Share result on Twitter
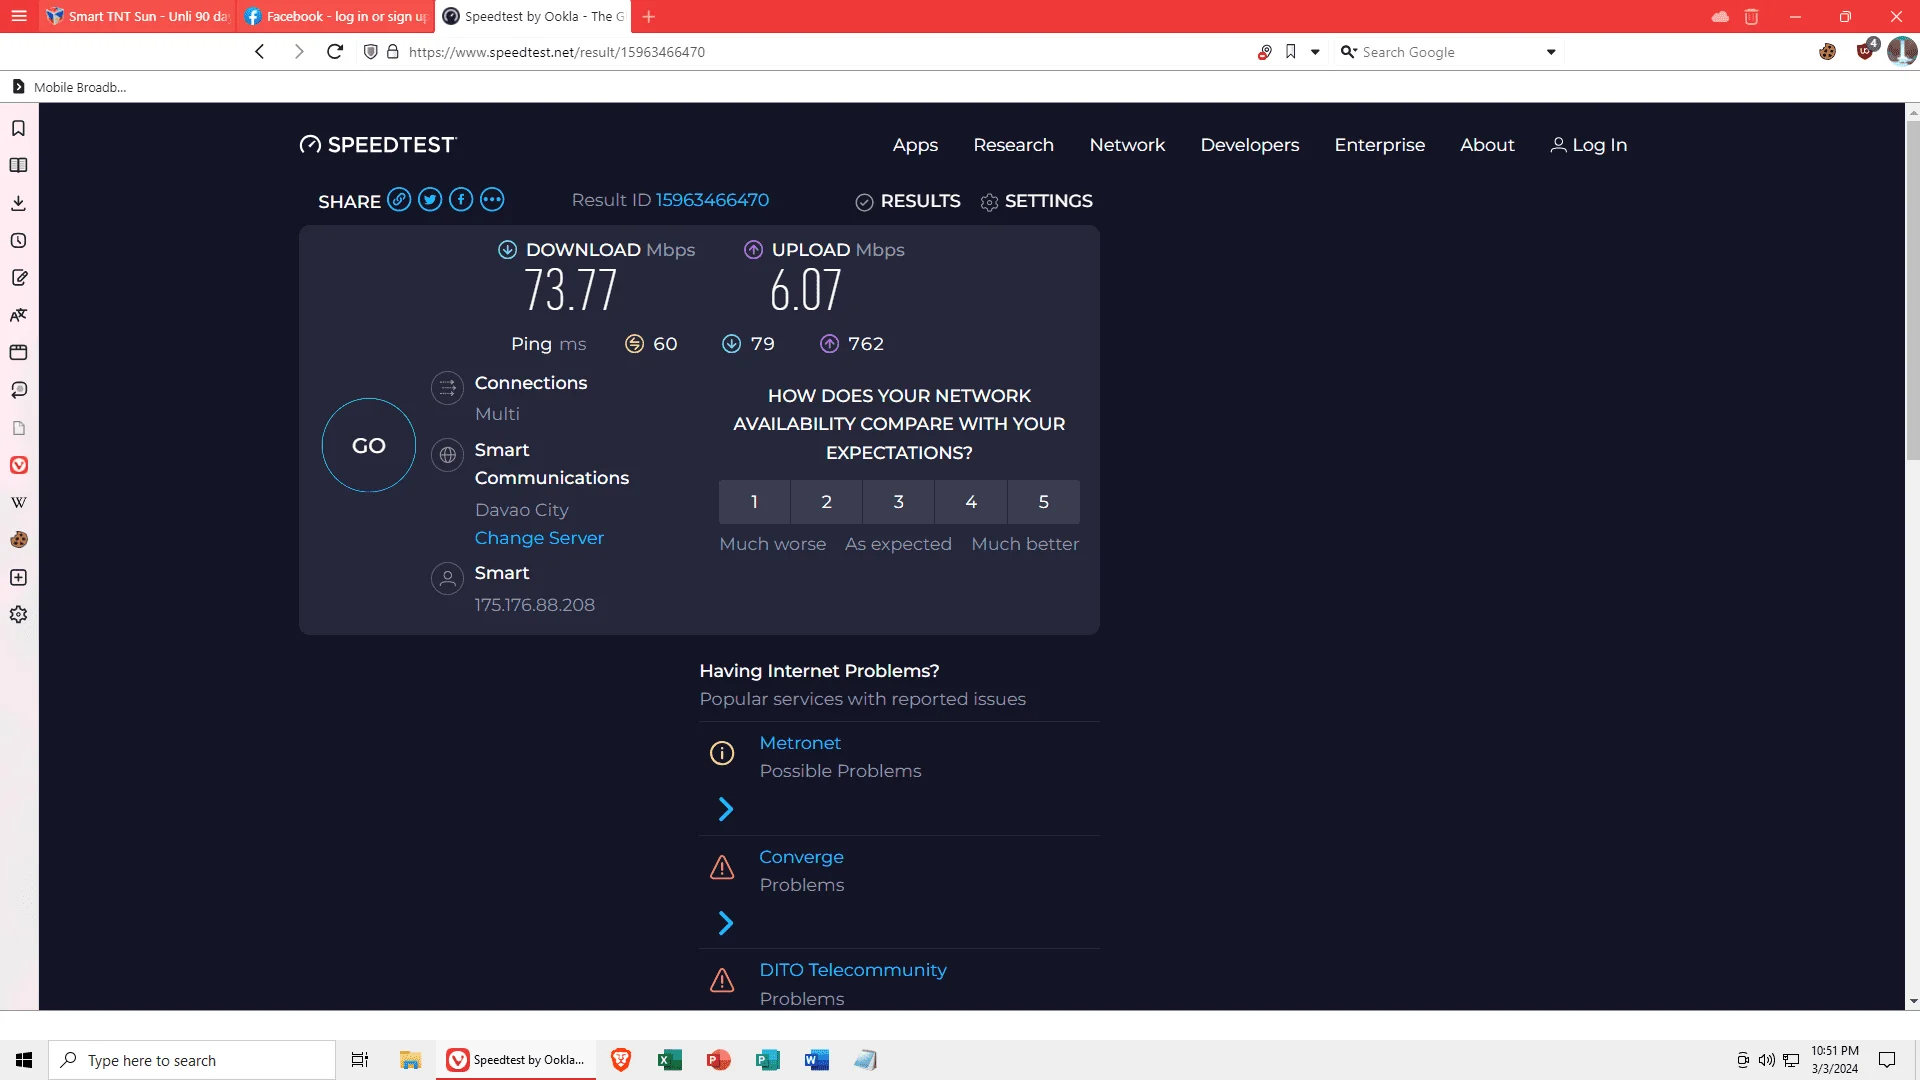1920x1080 pixels. coord(430,199)
